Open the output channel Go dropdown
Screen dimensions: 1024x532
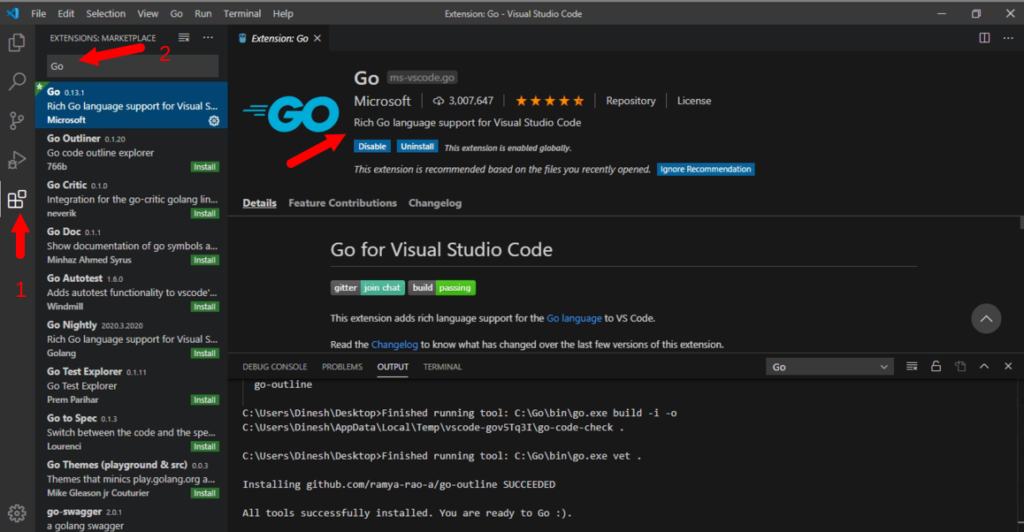tap(829, 367)
